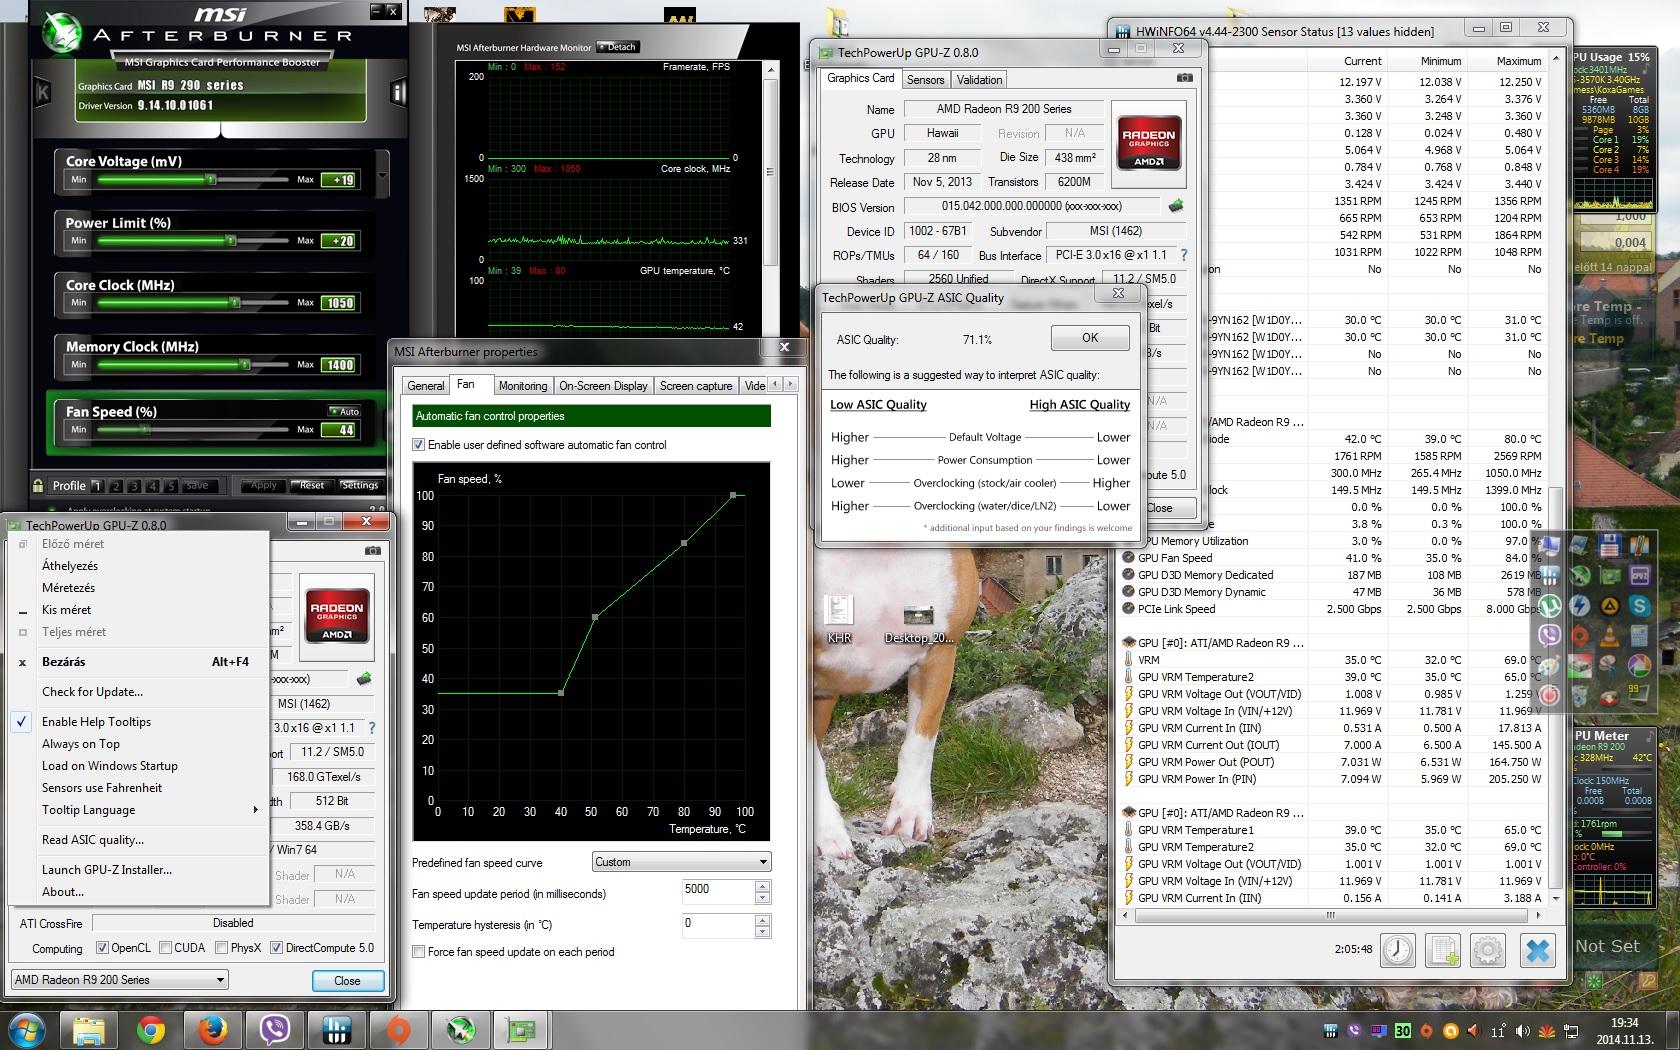The image size is (1680, 1050).
Task: Open the AMD Radeon R9 200 Series GPU selector
Action: tap(120, 980)
